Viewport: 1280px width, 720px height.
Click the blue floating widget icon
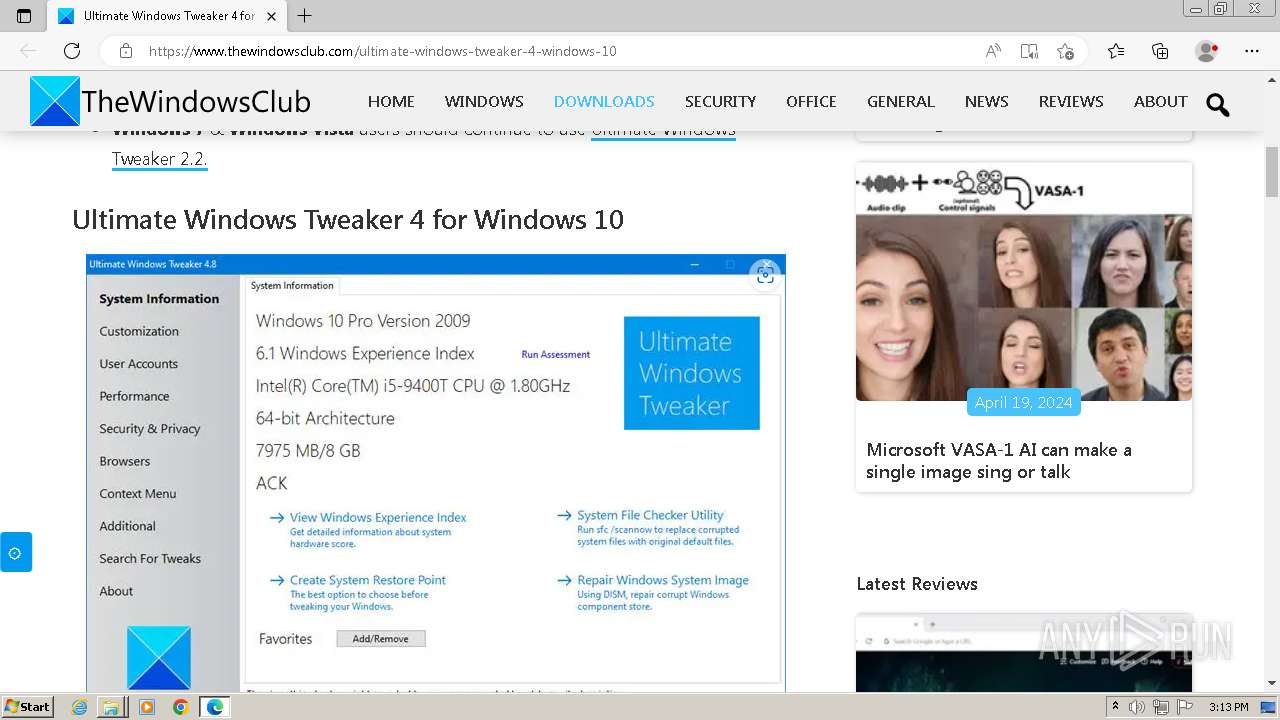(x=15, y=552)
